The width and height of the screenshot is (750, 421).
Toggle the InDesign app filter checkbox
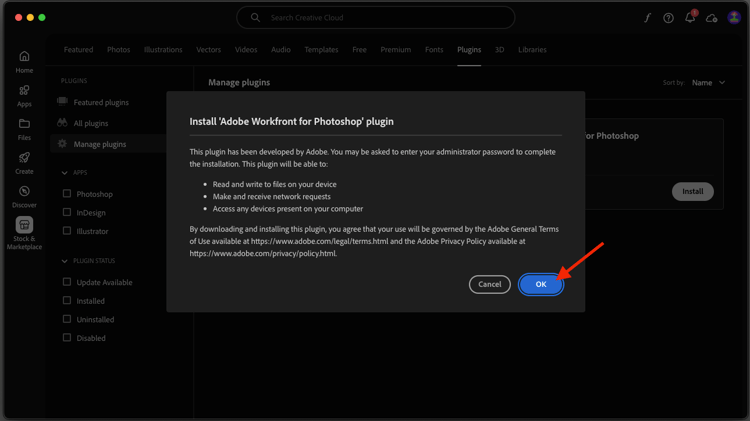tap(67, 212)
